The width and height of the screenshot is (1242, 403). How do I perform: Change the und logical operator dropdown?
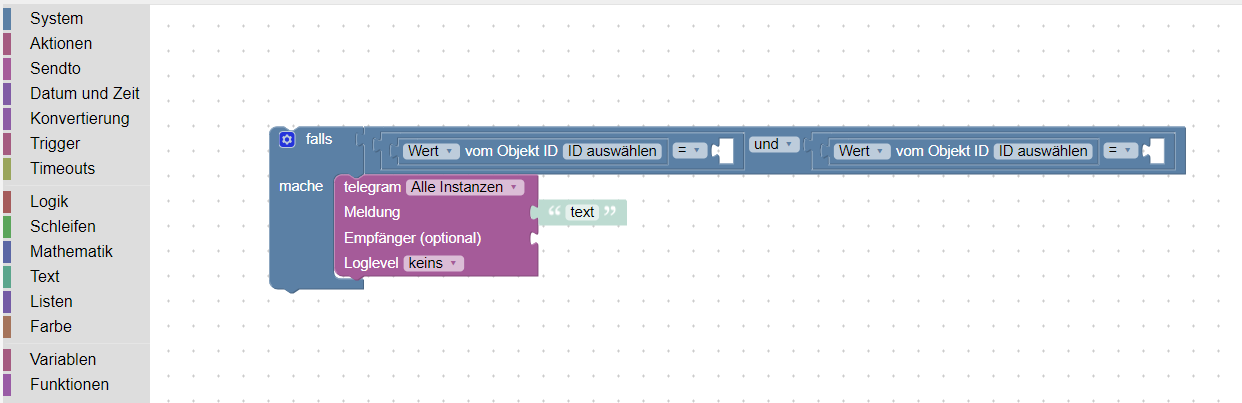(x=774, y=144)
